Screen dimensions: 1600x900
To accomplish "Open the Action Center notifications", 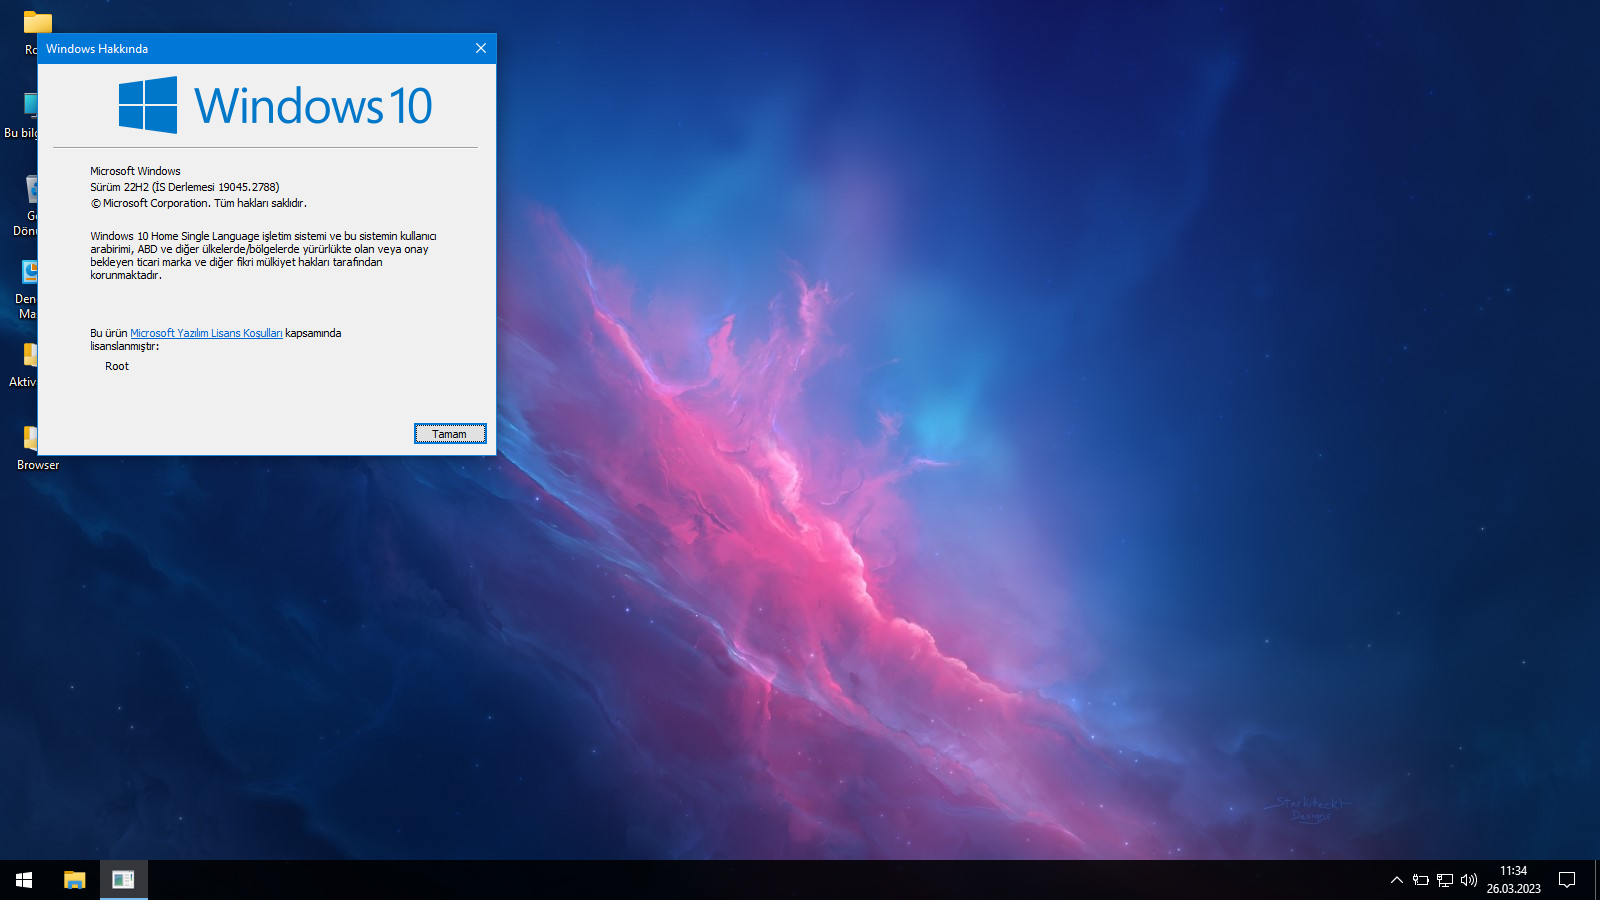I will click(1567, 880).
